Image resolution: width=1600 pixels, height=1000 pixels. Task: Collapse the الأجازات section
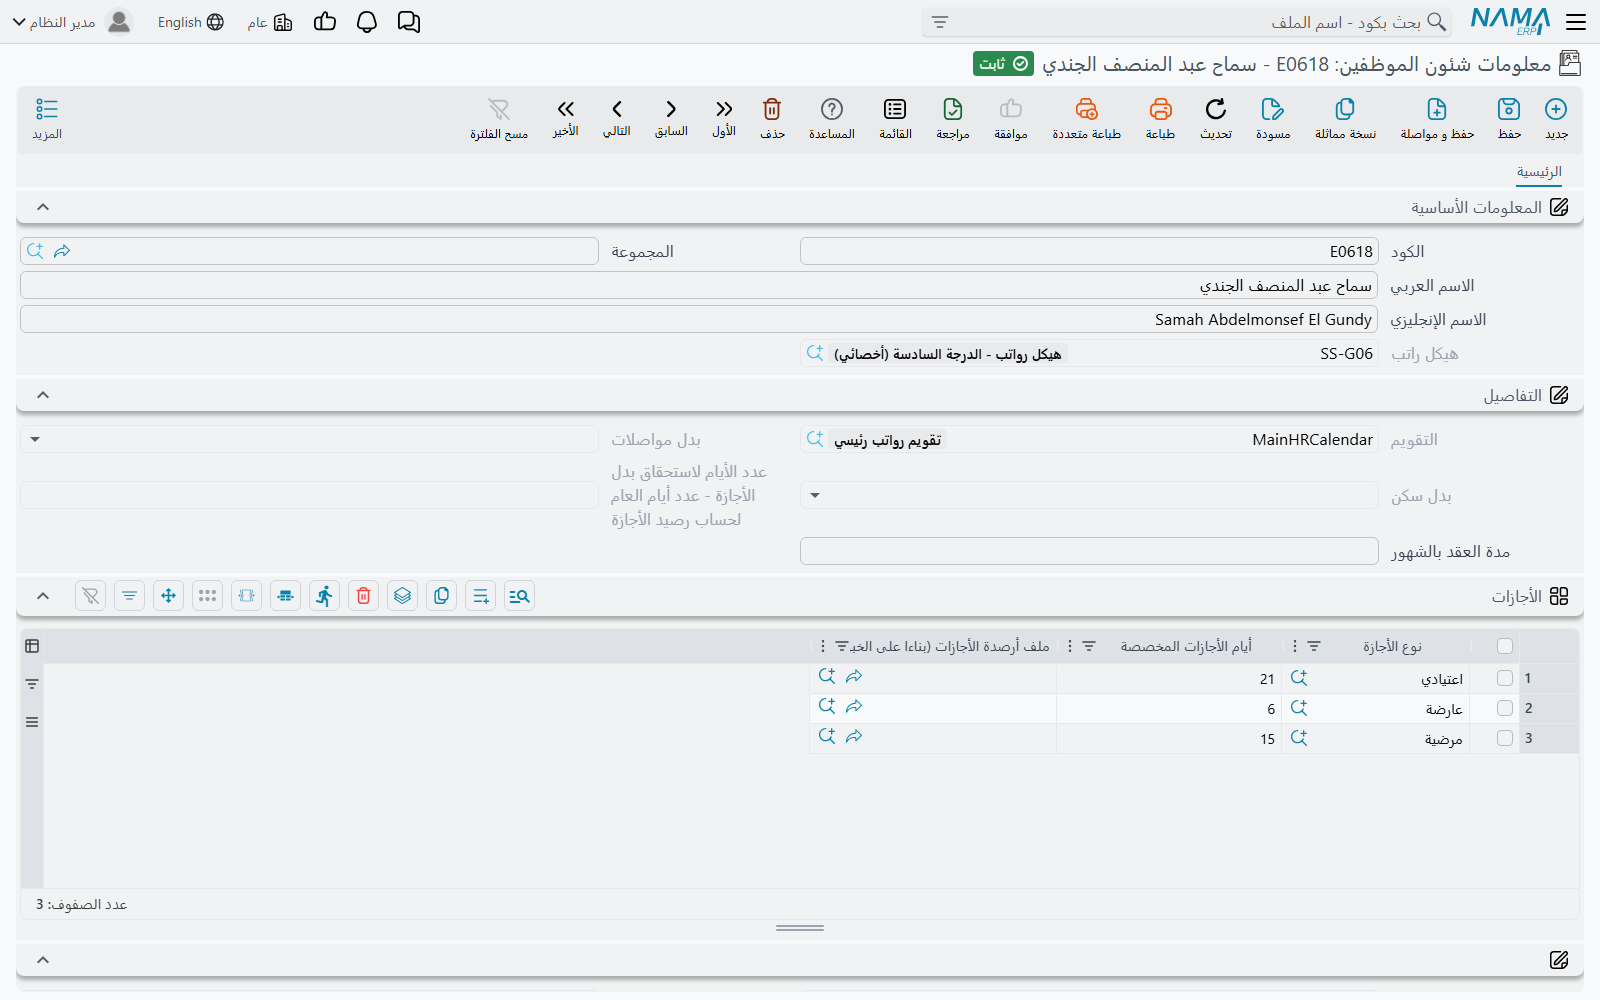(x=43, y=596)
